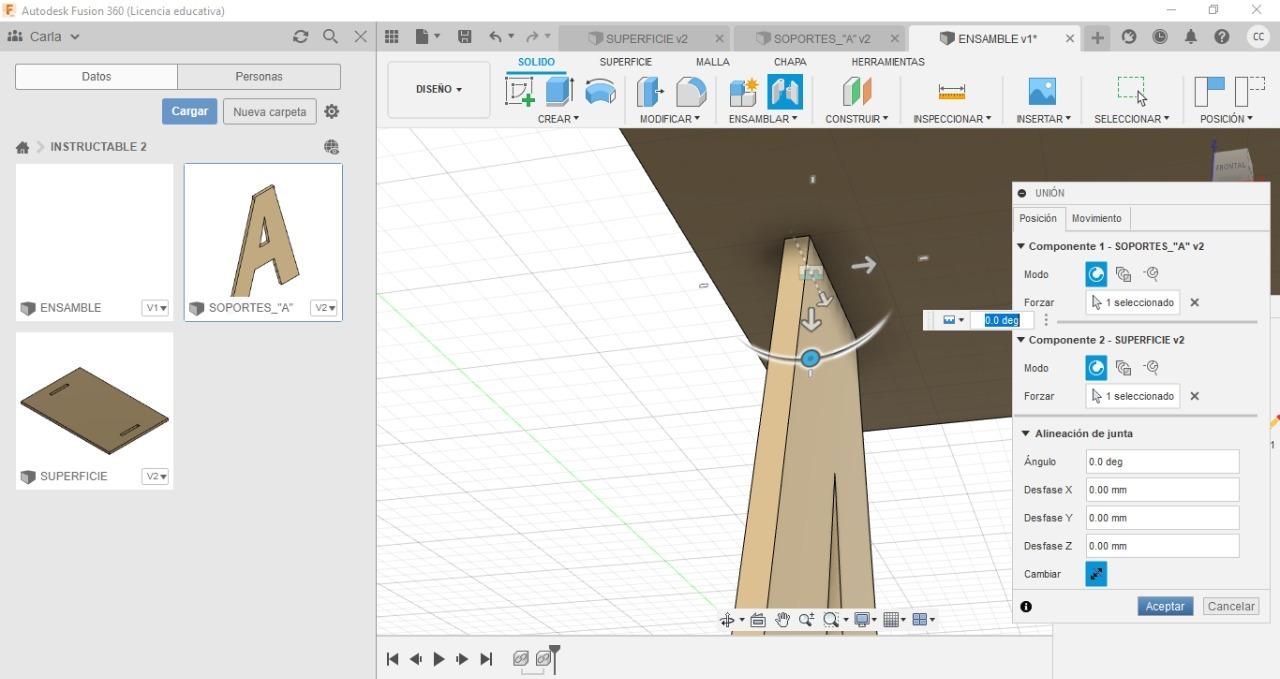Viewport: 1280px width, 679px height.
Task: Open the INSPECCIONAR dropdown menu
Action: [952, 119]
